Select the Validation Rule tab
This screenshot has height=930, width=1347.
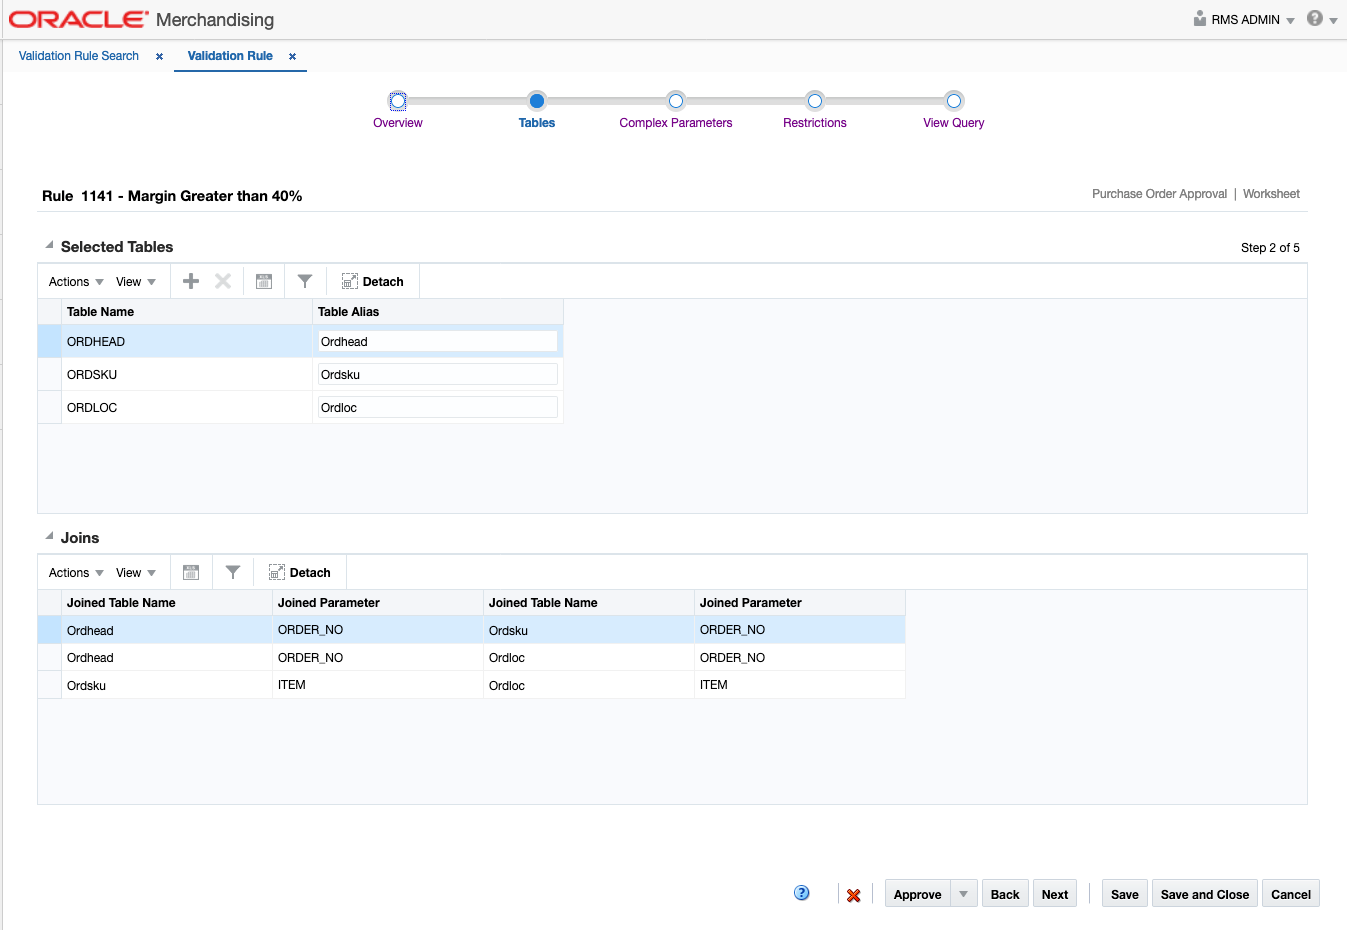tap(230, 56)
